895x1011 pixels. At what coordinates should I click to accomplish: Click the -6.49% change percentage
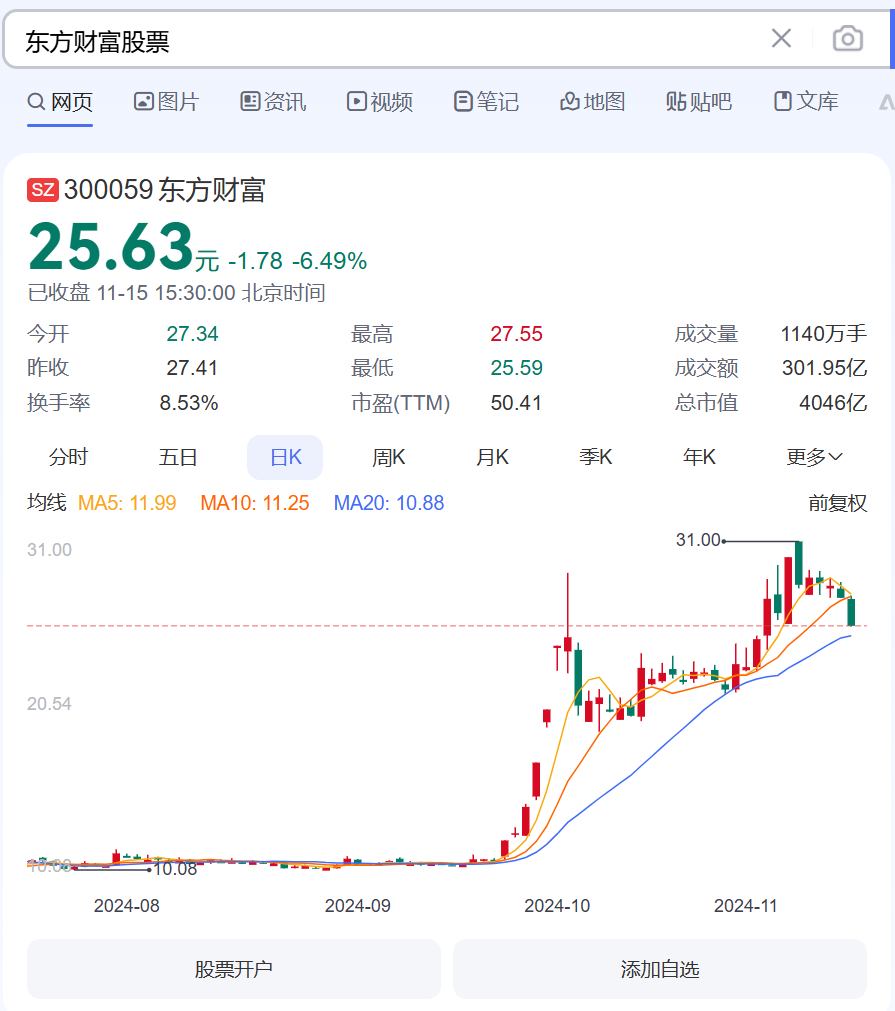tap(329, 261)
